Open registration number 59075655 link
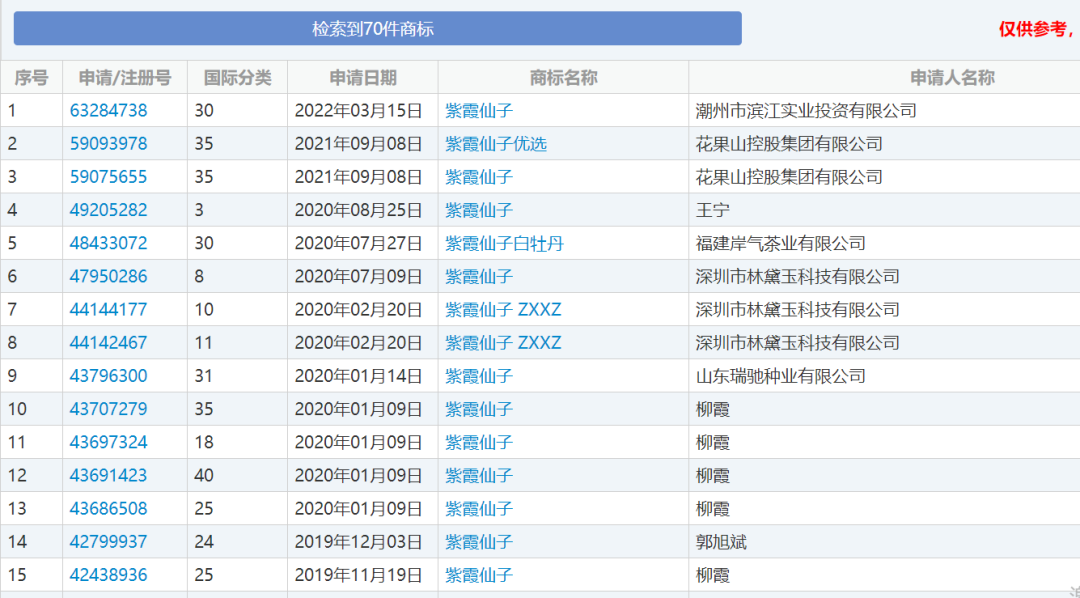 (108, 176)
